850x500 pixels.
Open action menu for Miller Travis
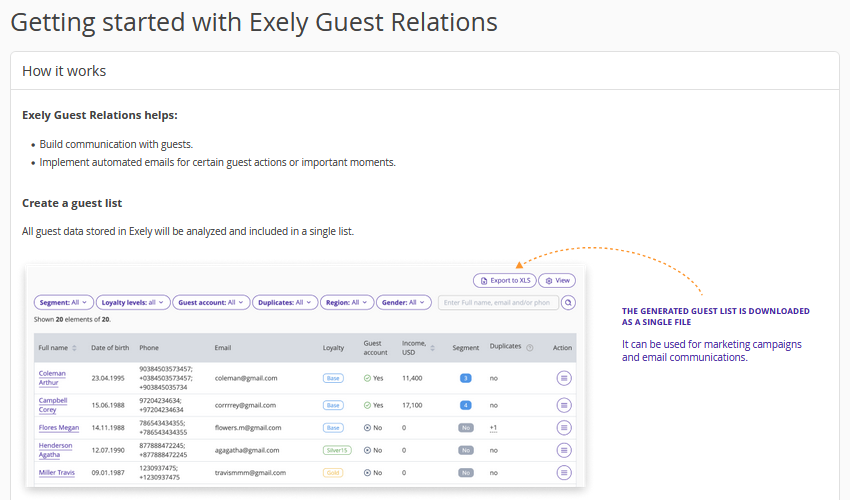(x=563, y=473)
